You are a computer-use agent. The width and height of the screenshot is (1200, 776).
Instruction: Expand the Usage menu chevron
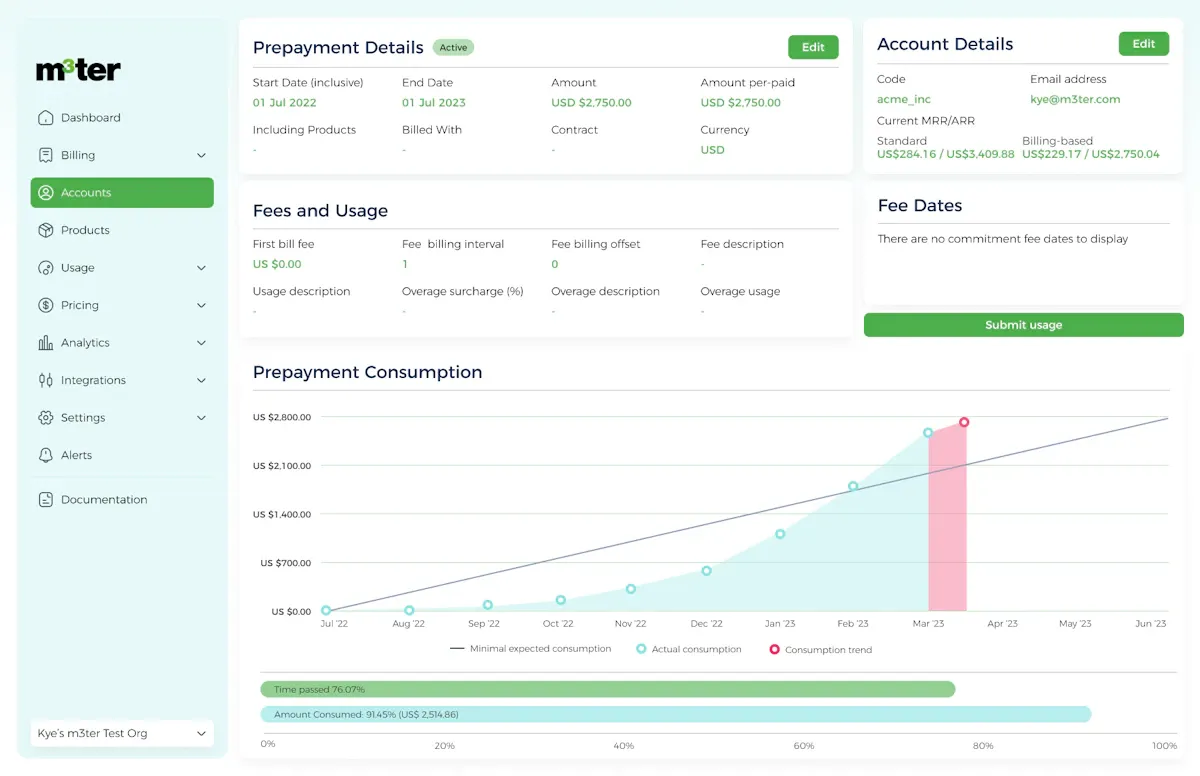tap(201, 268)
